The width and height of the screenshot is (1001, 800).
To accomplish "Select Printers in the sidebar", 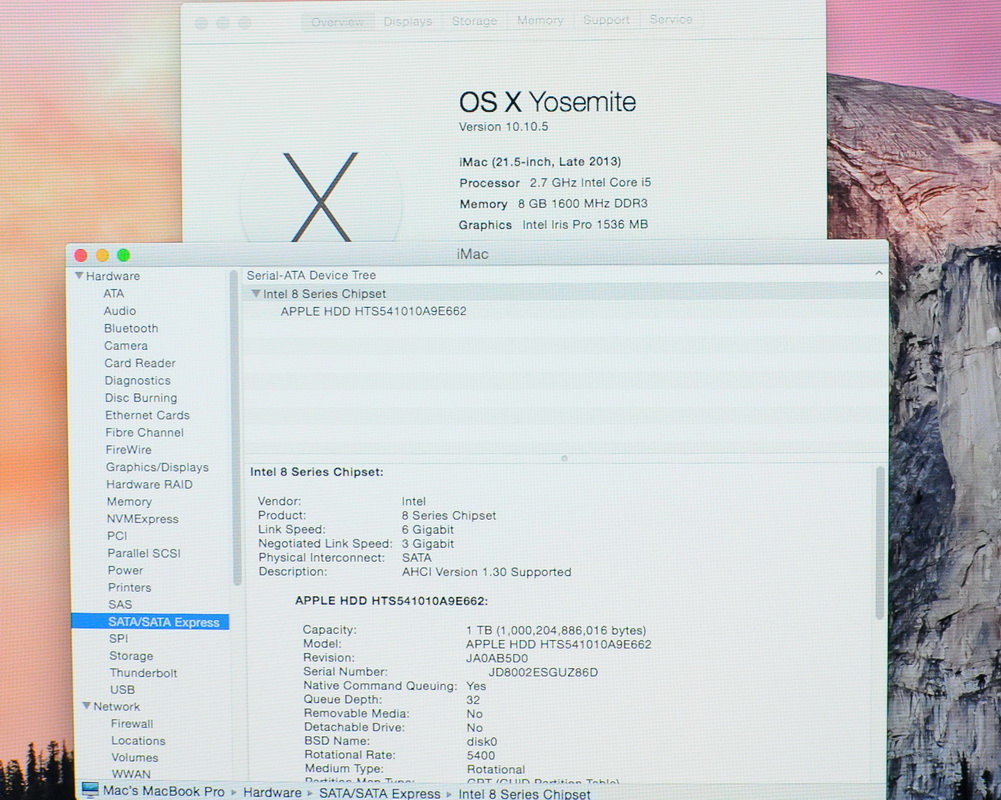I will [130, 587].
